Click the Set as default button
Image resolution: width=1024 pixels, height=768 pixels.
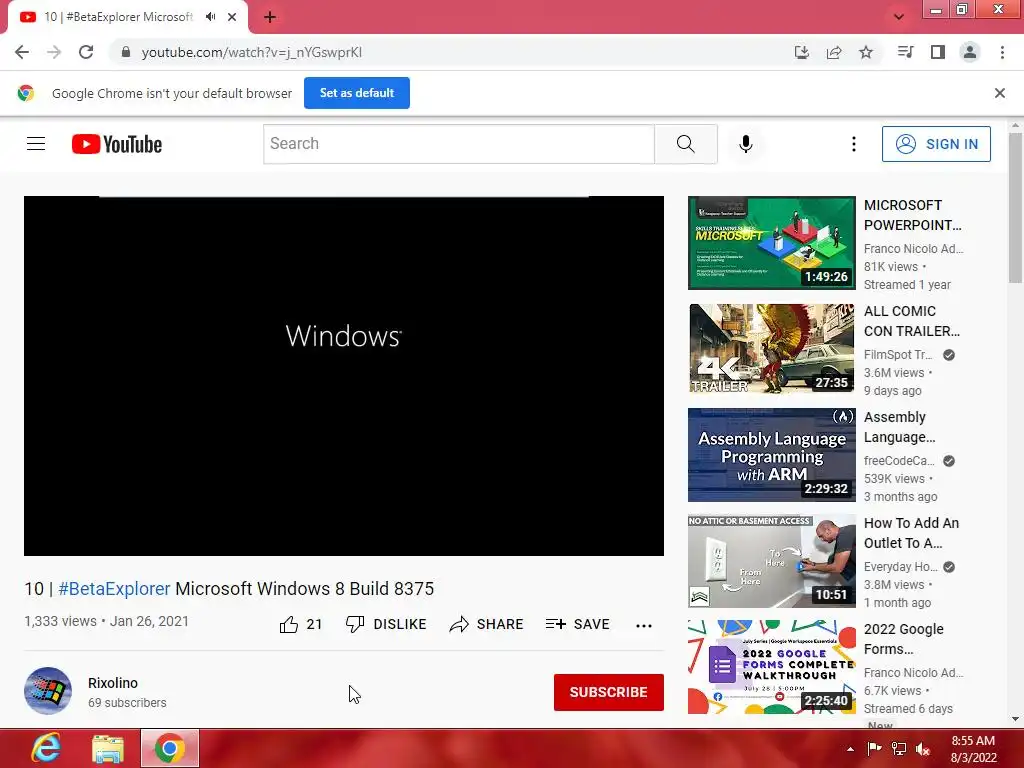click(x=357, y=93)
